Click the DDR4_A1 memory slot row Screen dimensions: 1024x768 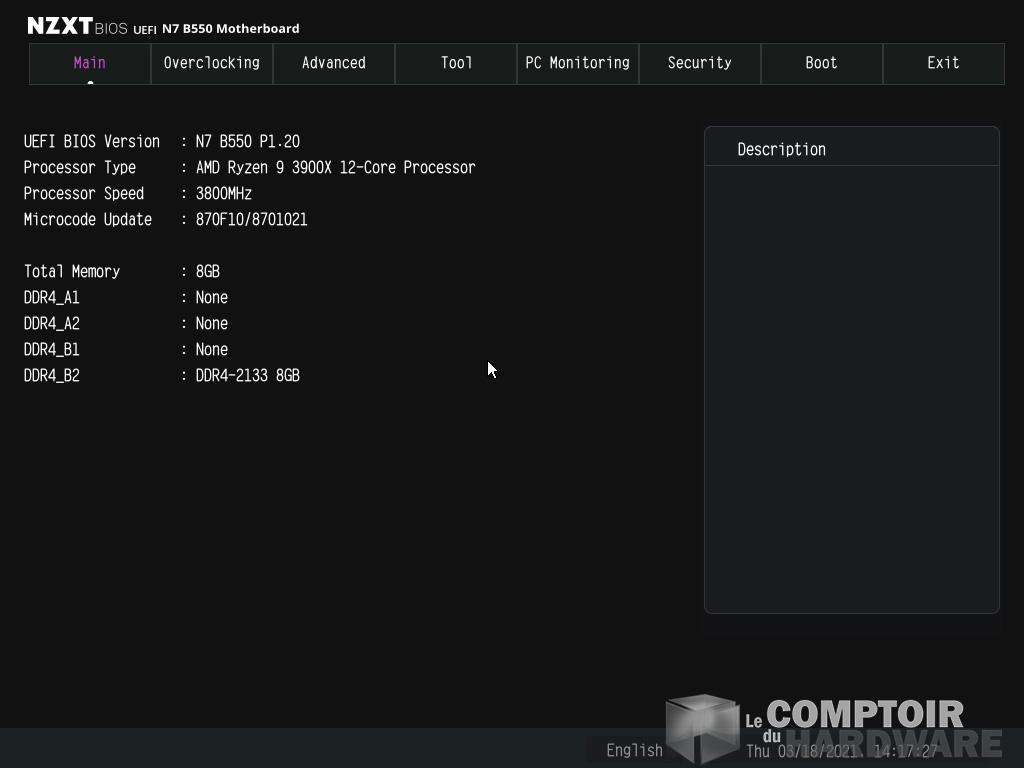(126, 298)
